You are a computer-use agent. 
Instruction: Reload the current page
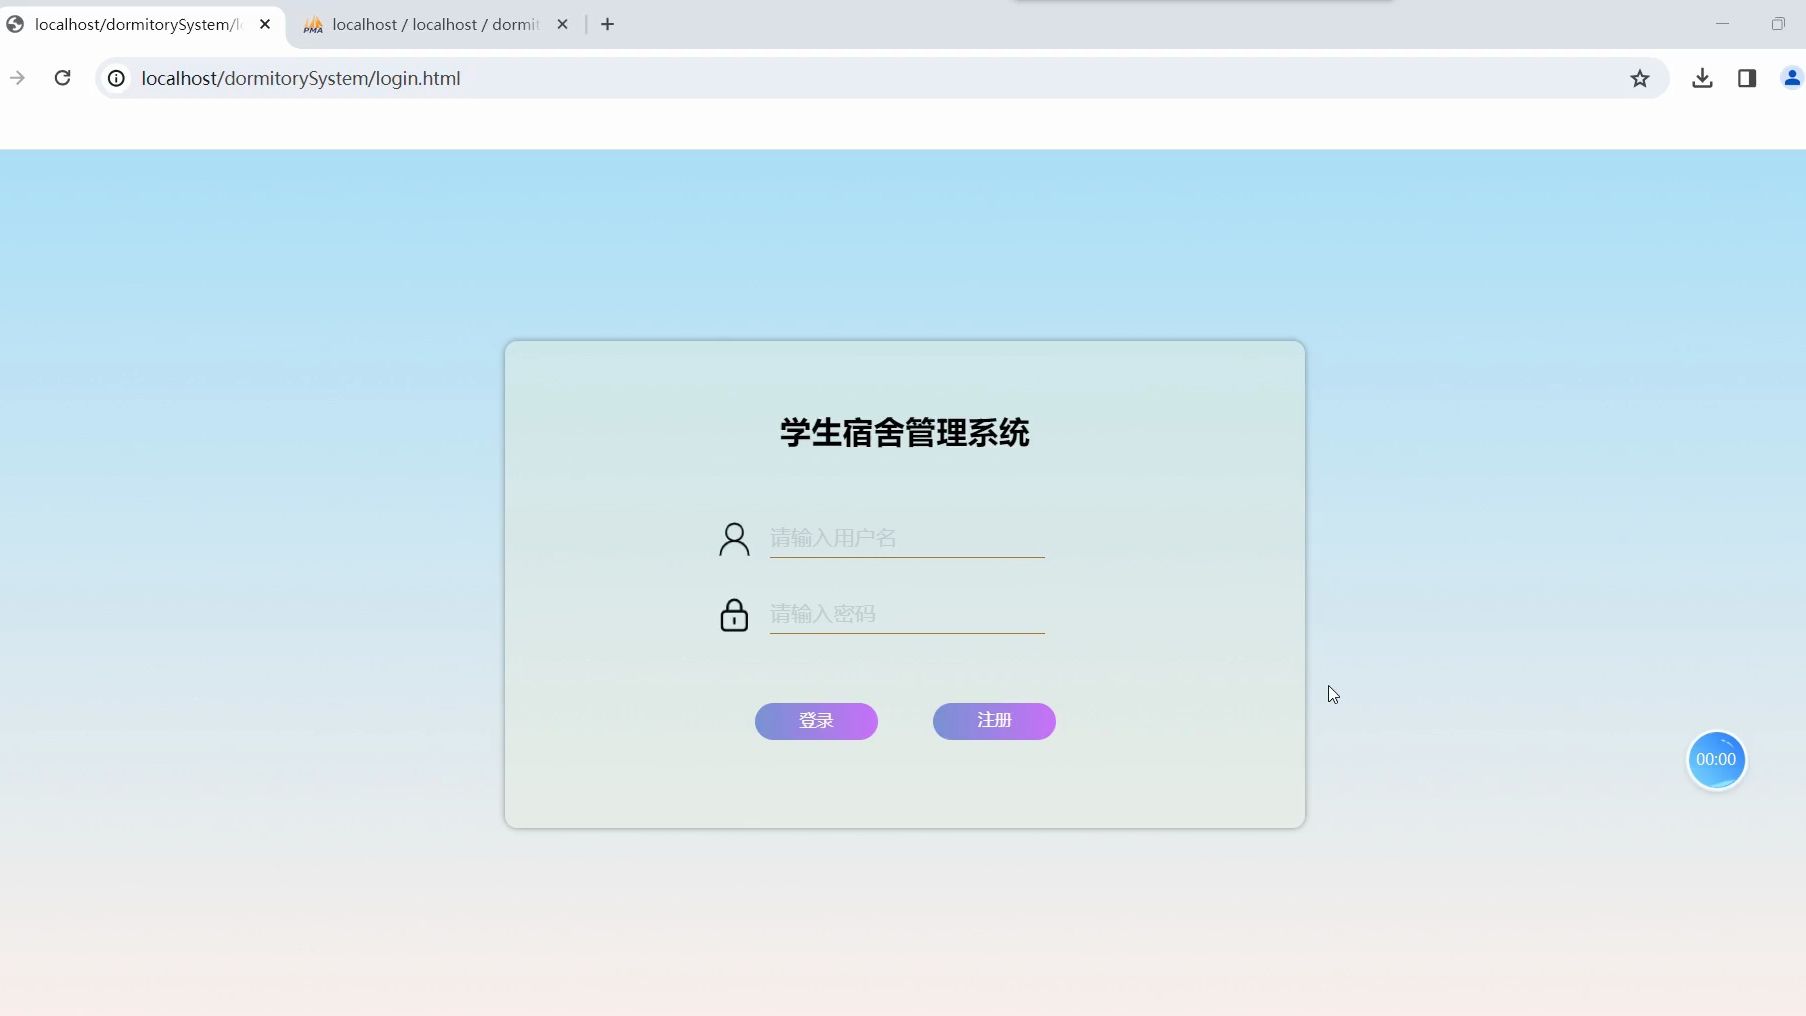[62, 78]
